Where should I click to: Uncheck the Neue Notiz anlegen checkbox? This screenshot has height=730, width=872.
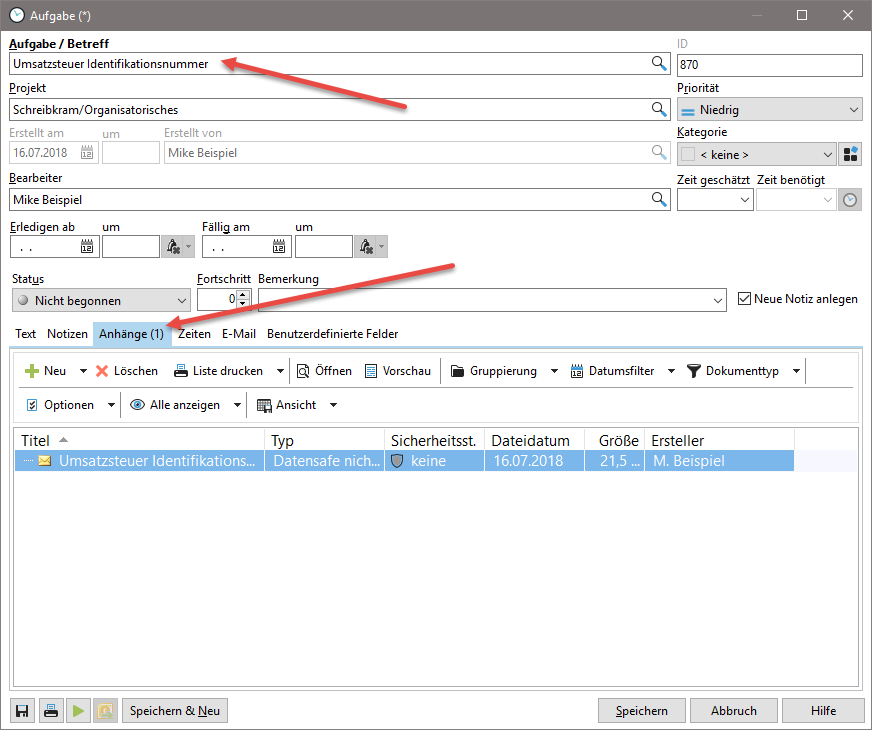coord(744,298)
